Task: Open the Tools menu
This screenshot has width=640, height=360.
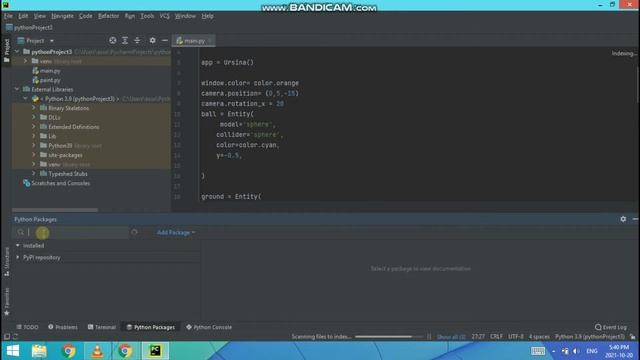Action: click(x=147, y=16)
